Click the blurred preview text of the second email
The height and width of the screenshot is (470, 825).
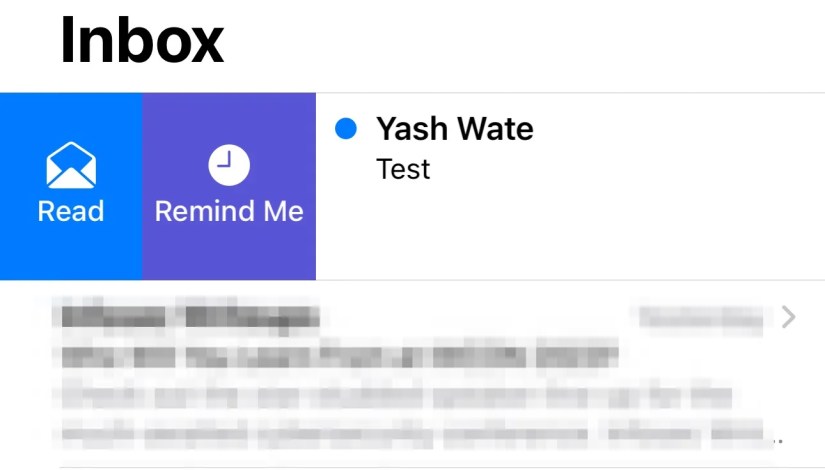click(x=400, y=396)
